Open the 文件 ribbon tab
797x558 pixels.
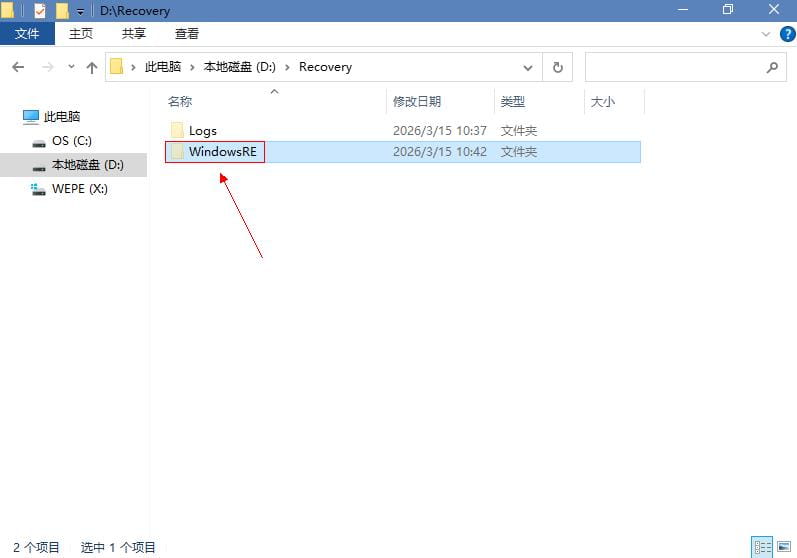pyautogui.click(x=27, y=34)
